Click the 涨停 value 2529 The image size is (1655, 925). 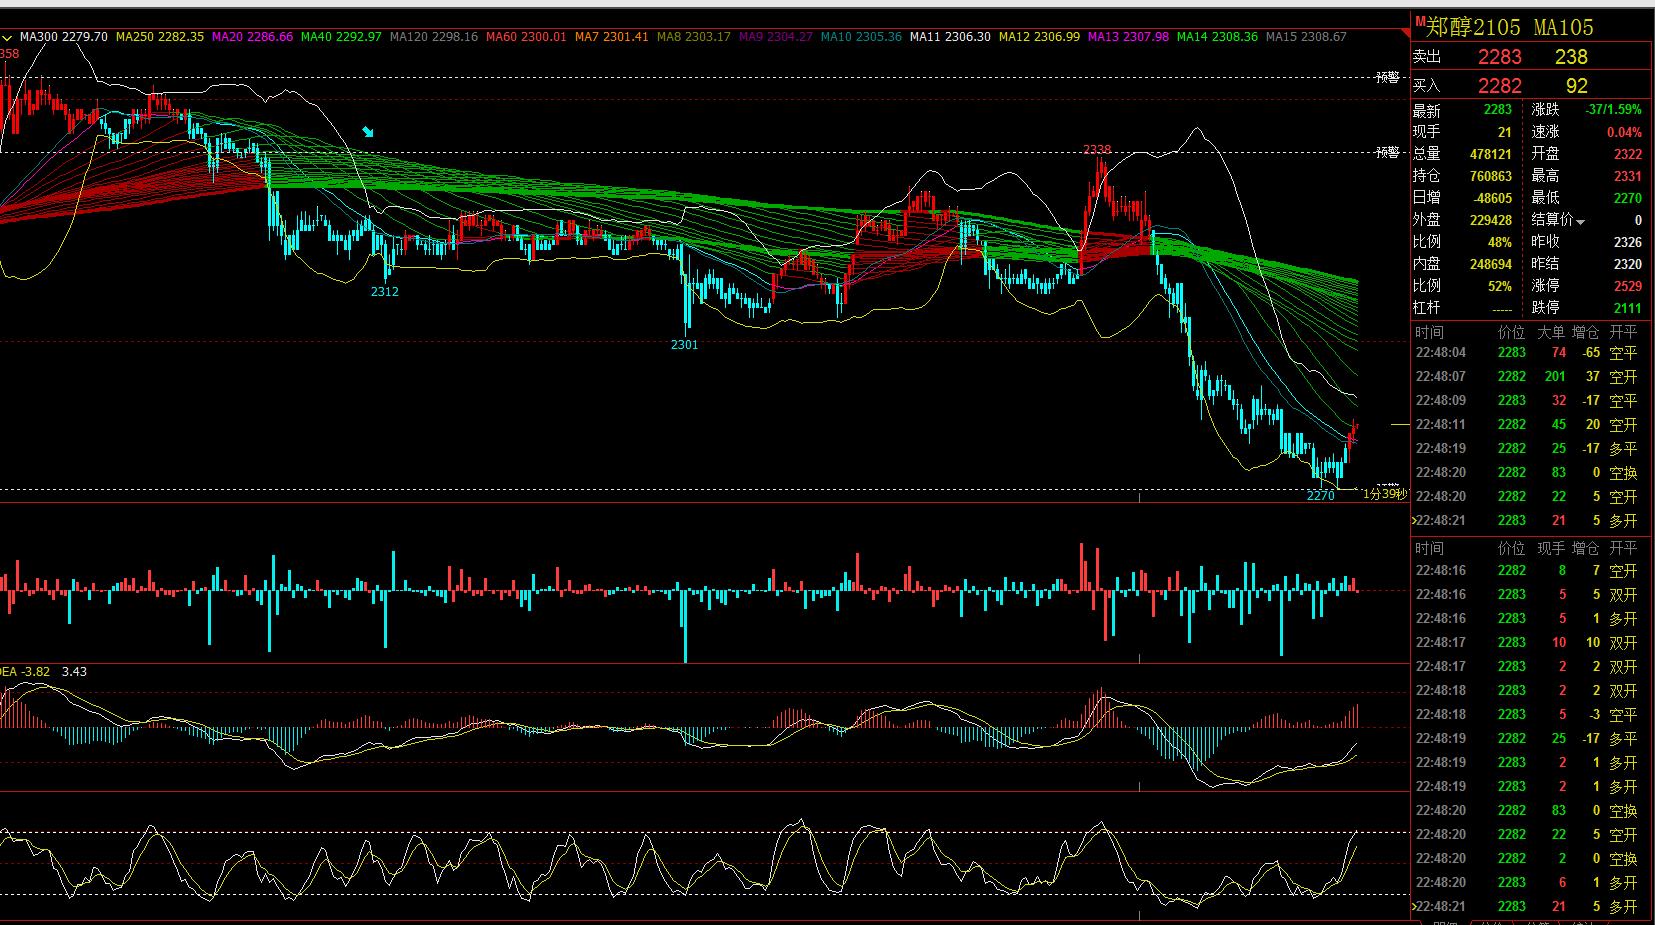coord(1627,286)
